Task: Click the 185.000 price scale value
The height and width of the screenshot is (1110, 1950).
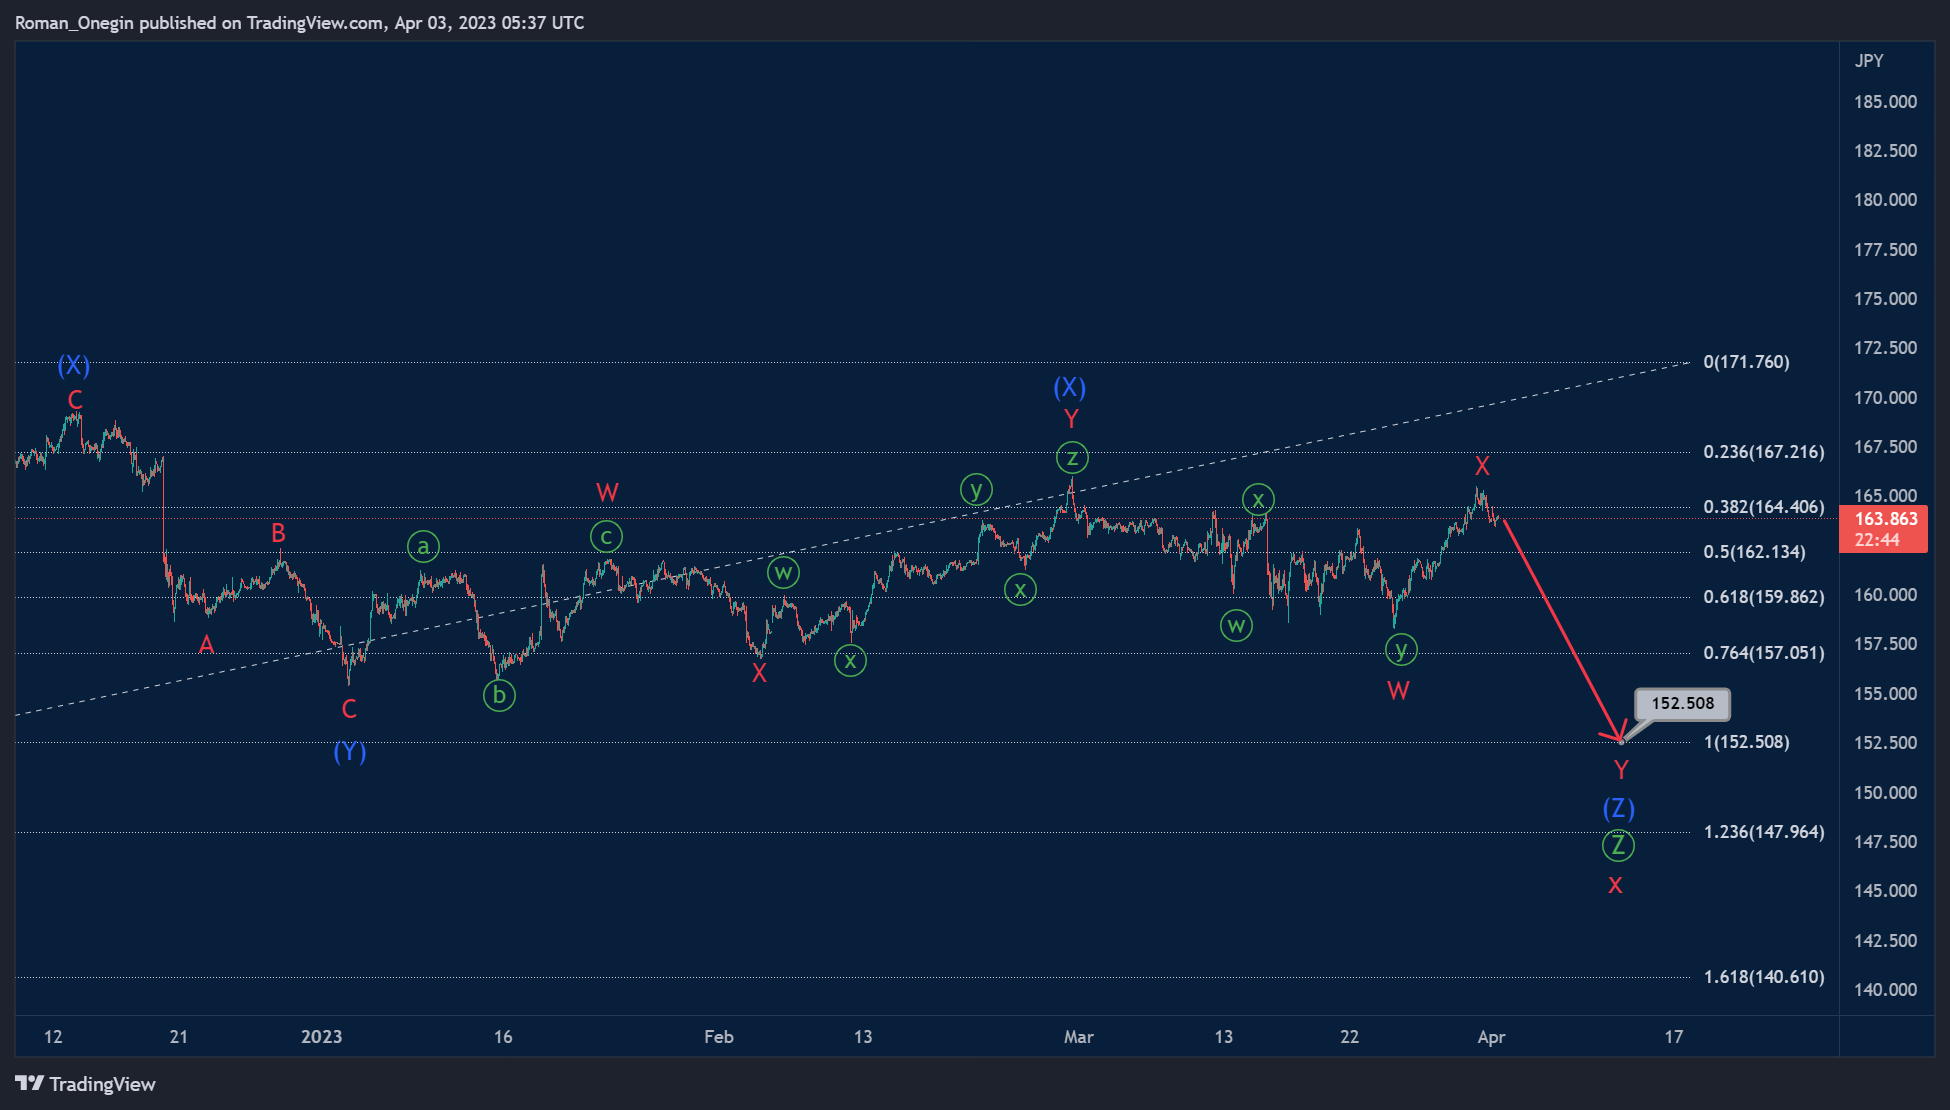Action: (x=1885, y=102)
